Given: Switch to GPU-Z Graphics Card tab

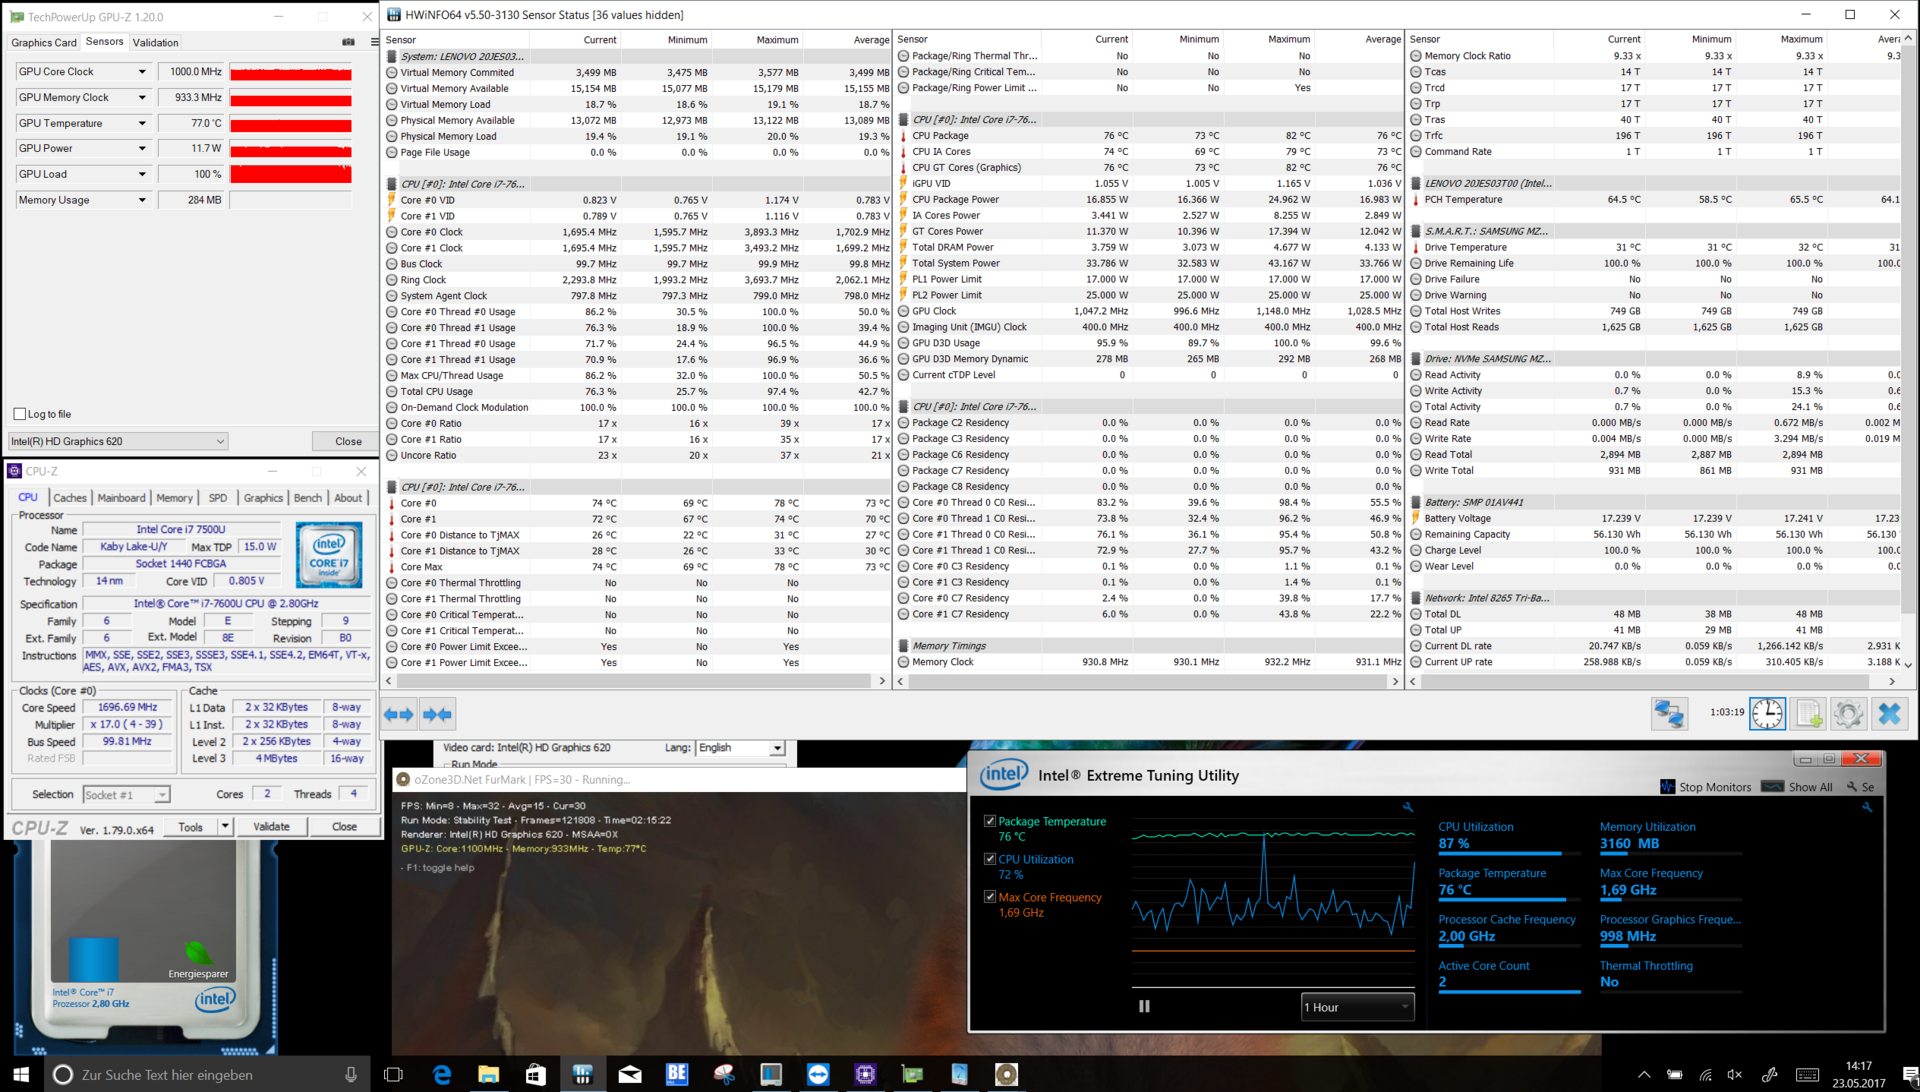Looking at the screenshot, I should pyautogui.click(x=44, y=42).
